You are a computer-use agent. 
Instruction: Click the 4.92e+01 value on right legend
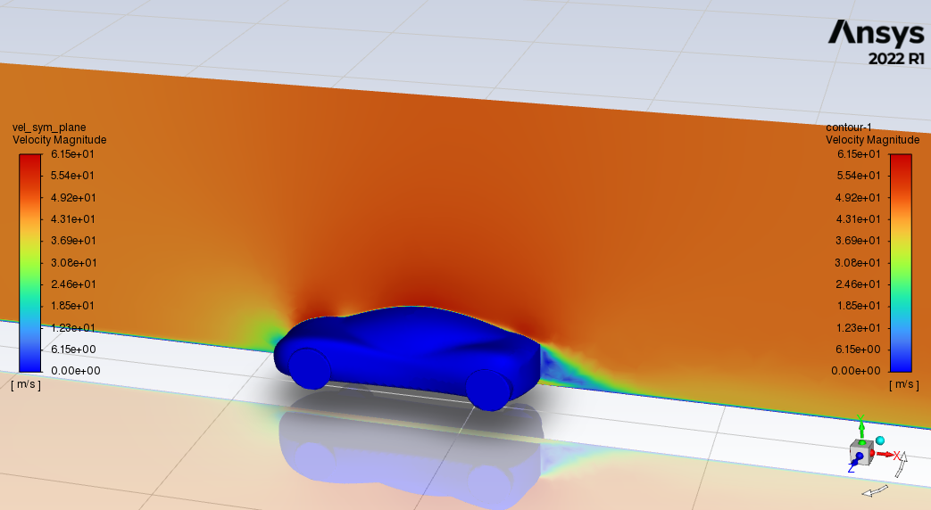[857, 198]
